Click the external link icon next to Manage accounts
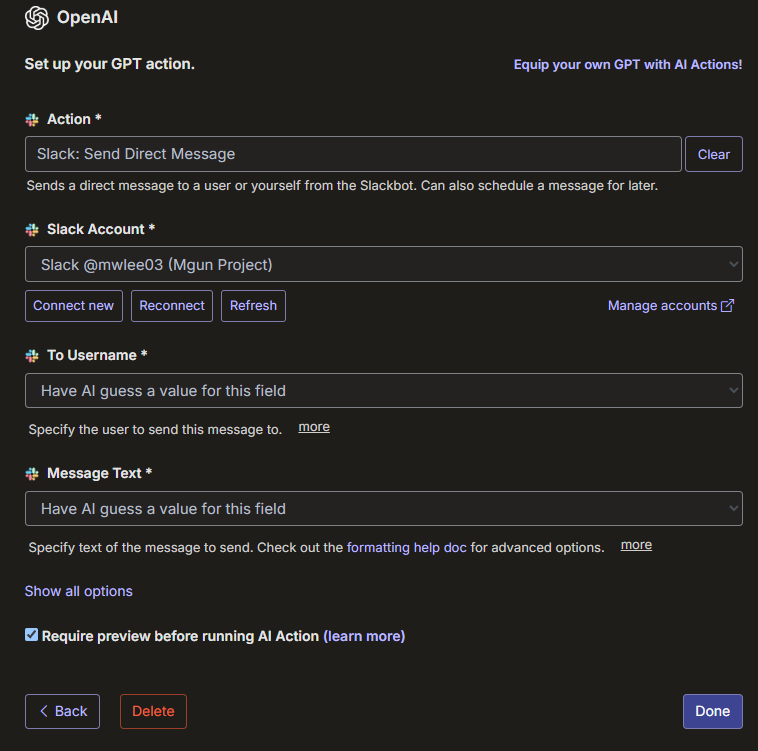The image size is (758, 751). [727, 306]
